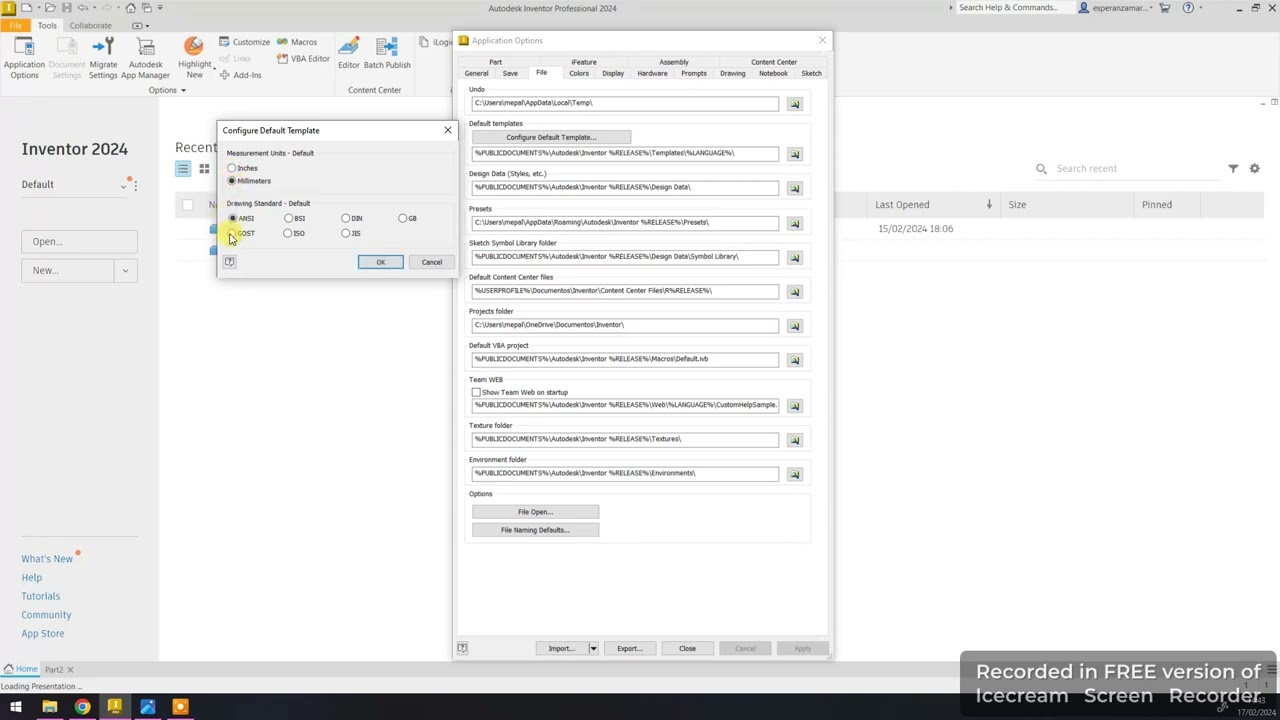Open Macros command

point(296,42)
